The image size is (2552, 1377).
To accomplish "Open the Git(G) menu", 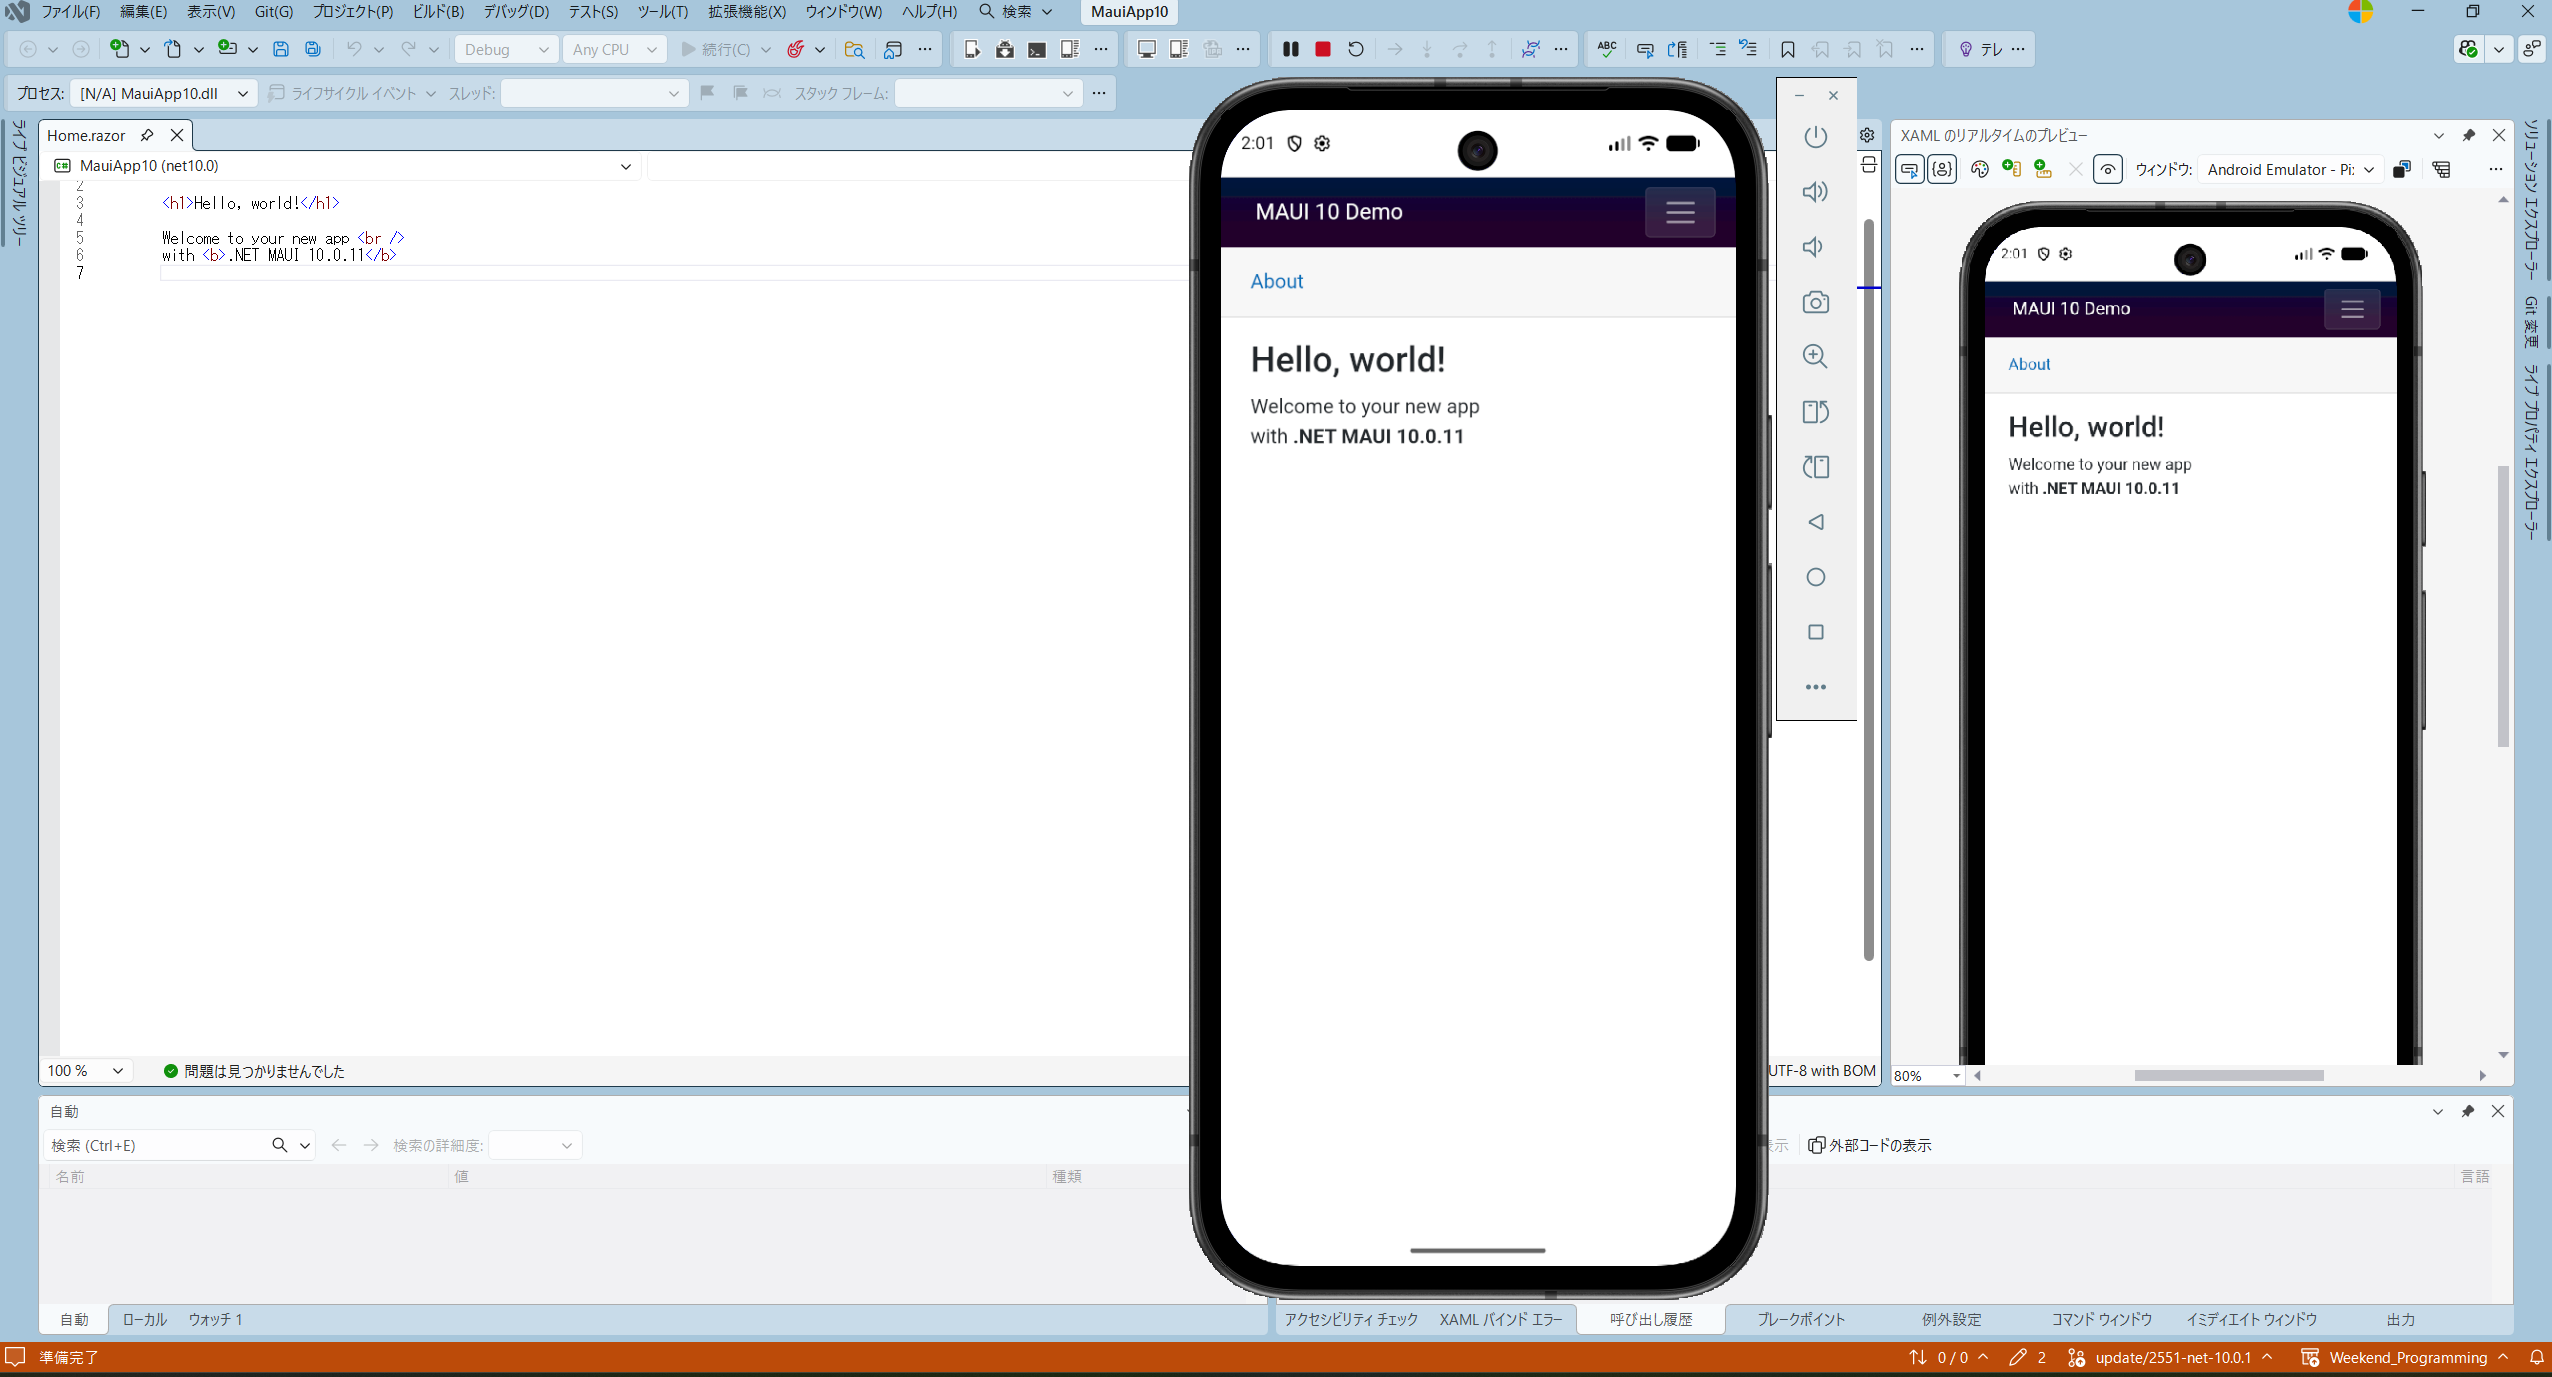I will click(x=273, y=12).
